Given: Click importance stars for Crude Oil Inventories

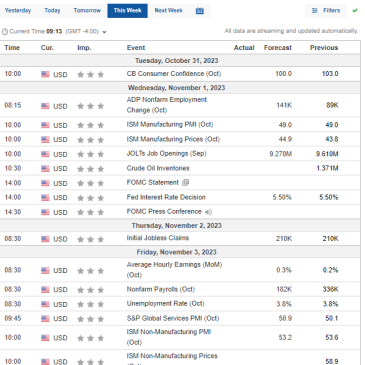Looking at the screenshot, I should [90, 169].
